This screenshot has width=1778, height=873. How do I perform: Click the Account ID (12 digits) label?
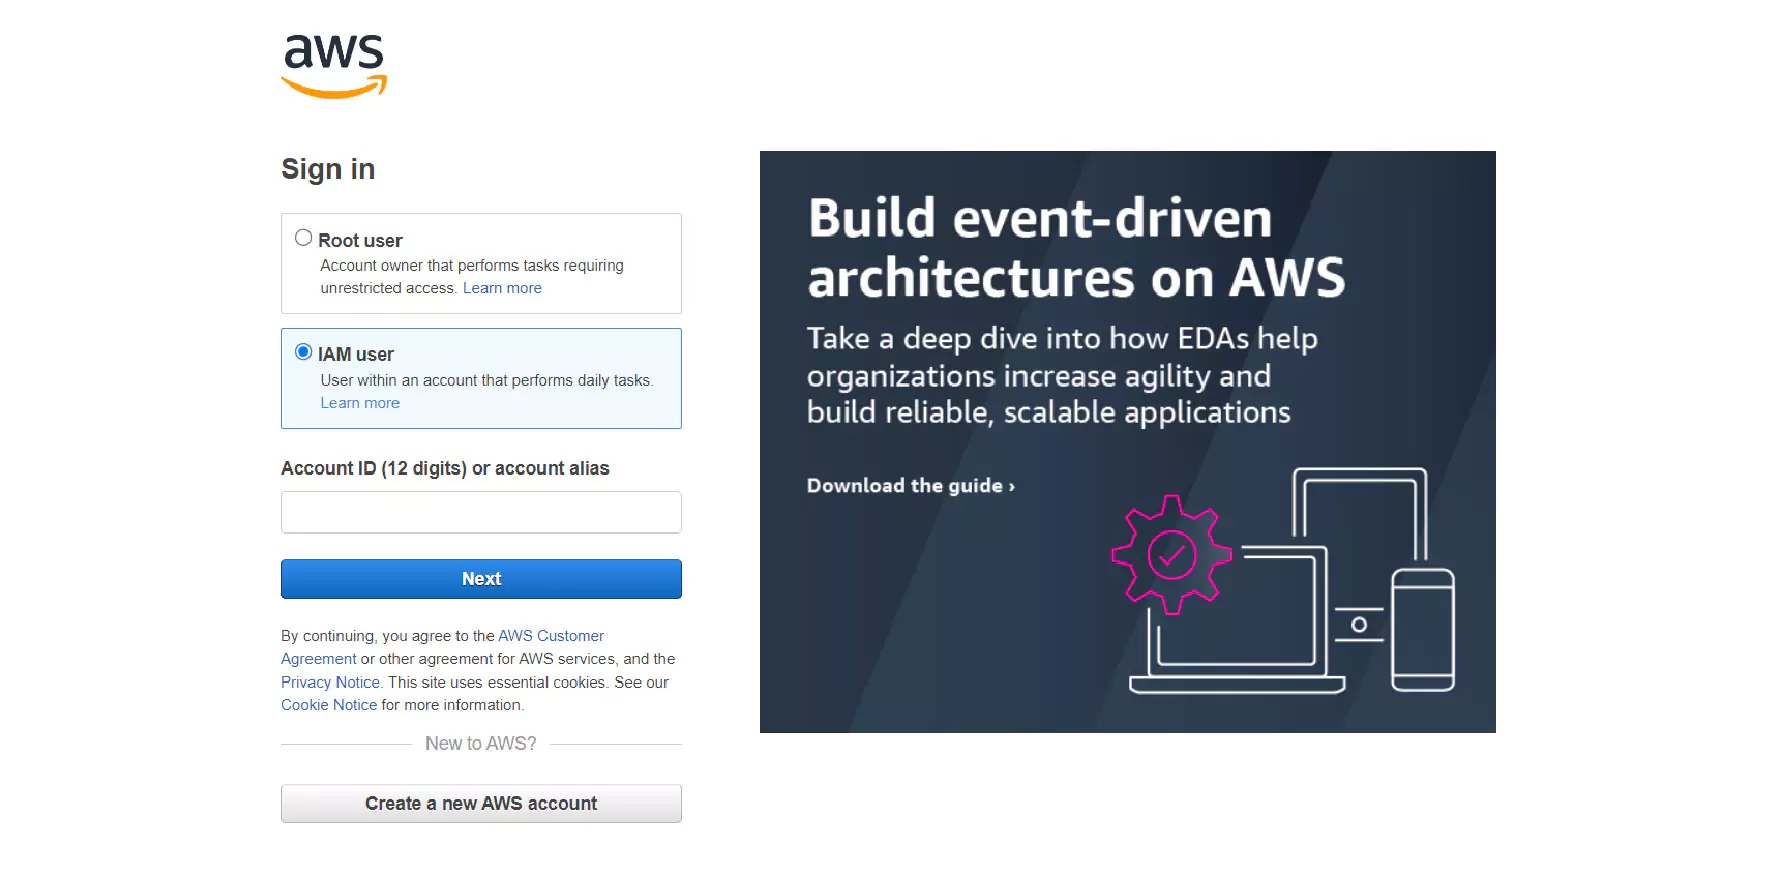point(445,468)
